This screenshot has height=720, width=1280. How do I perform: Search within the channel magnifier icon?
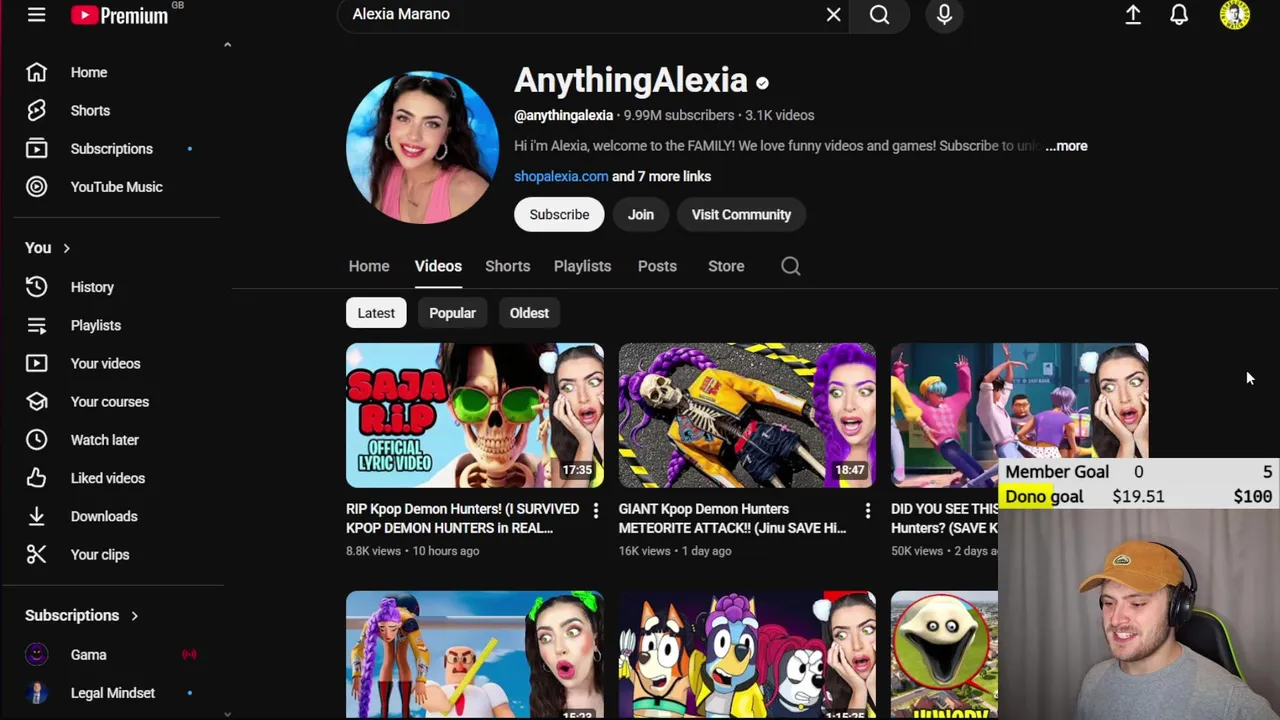[790, 266]
